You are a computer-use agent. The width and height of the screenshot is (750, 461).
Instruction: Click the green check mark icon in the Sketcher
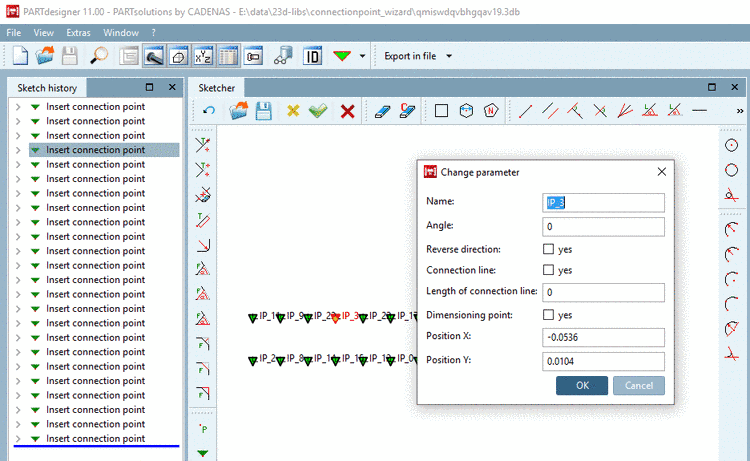pyautogui.click(x=318, y=111)
